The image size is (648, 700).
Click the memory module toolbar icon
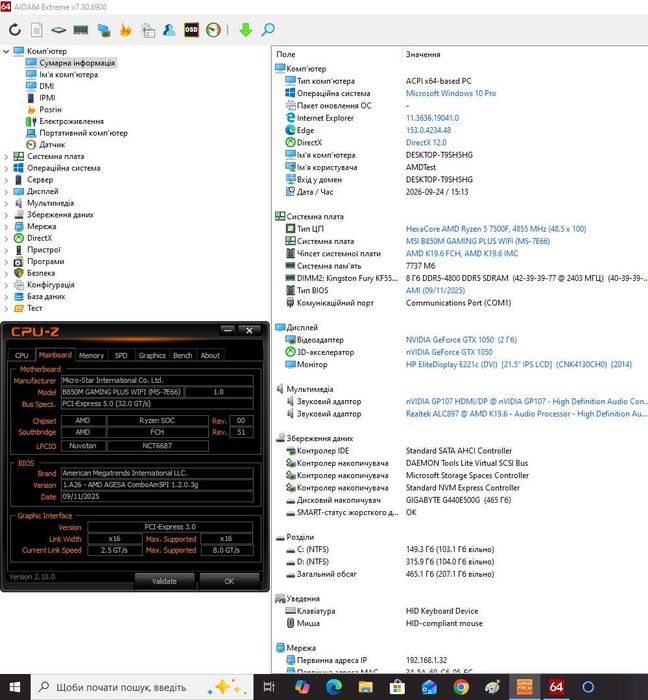(81, 30)
